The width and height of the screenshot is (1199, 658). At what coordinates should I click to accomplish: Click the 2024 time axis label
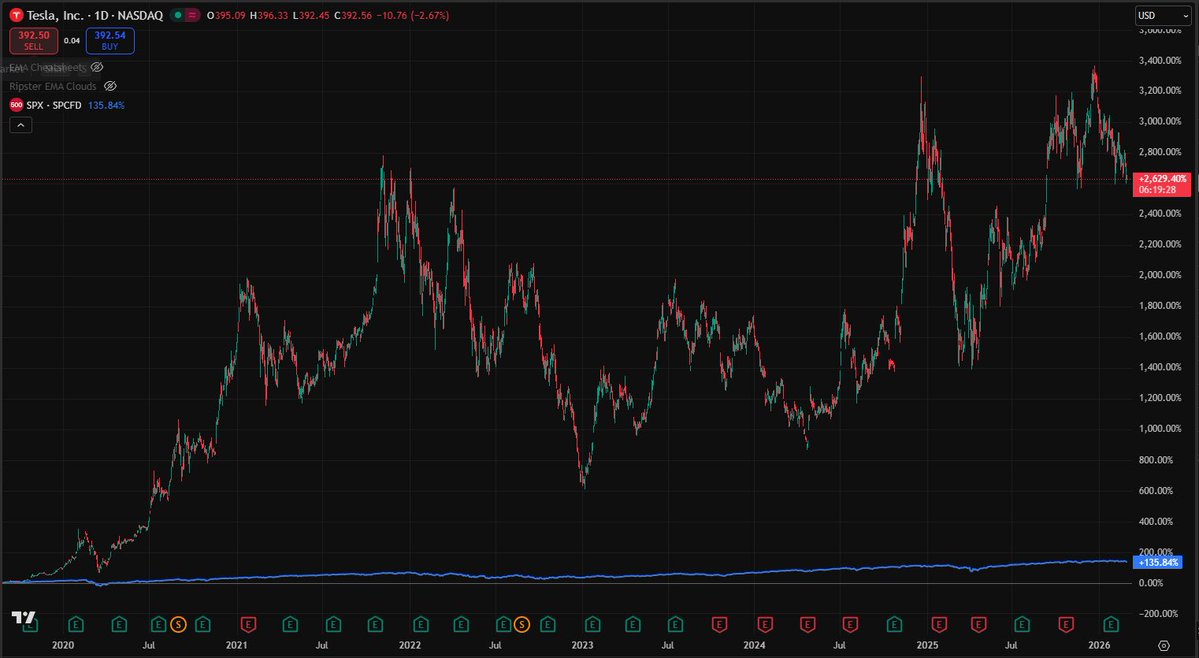pyautogui.click(x=755, y=646)
